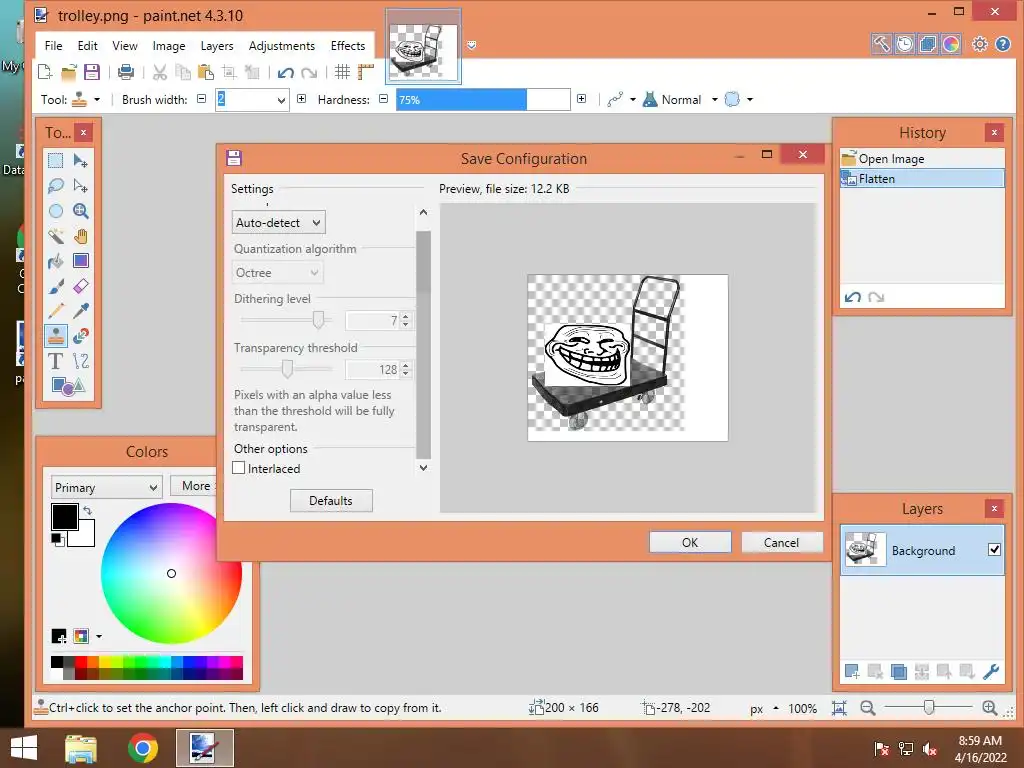Click OK in Save Configuration dialog
The image size is (1024, 768).
pos(690,542)
